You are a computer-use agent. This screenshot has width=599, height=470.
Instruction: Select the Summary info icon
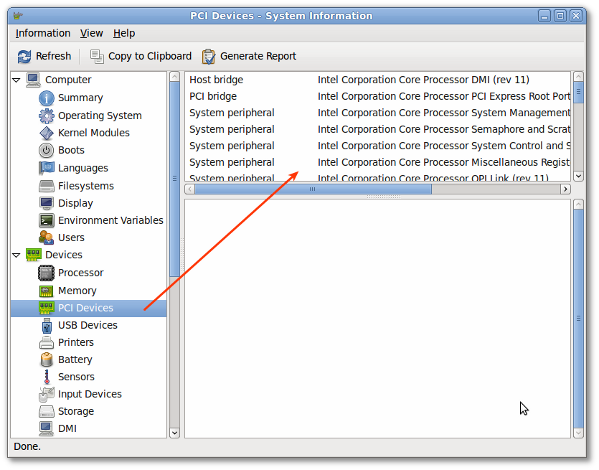[46, 98]
